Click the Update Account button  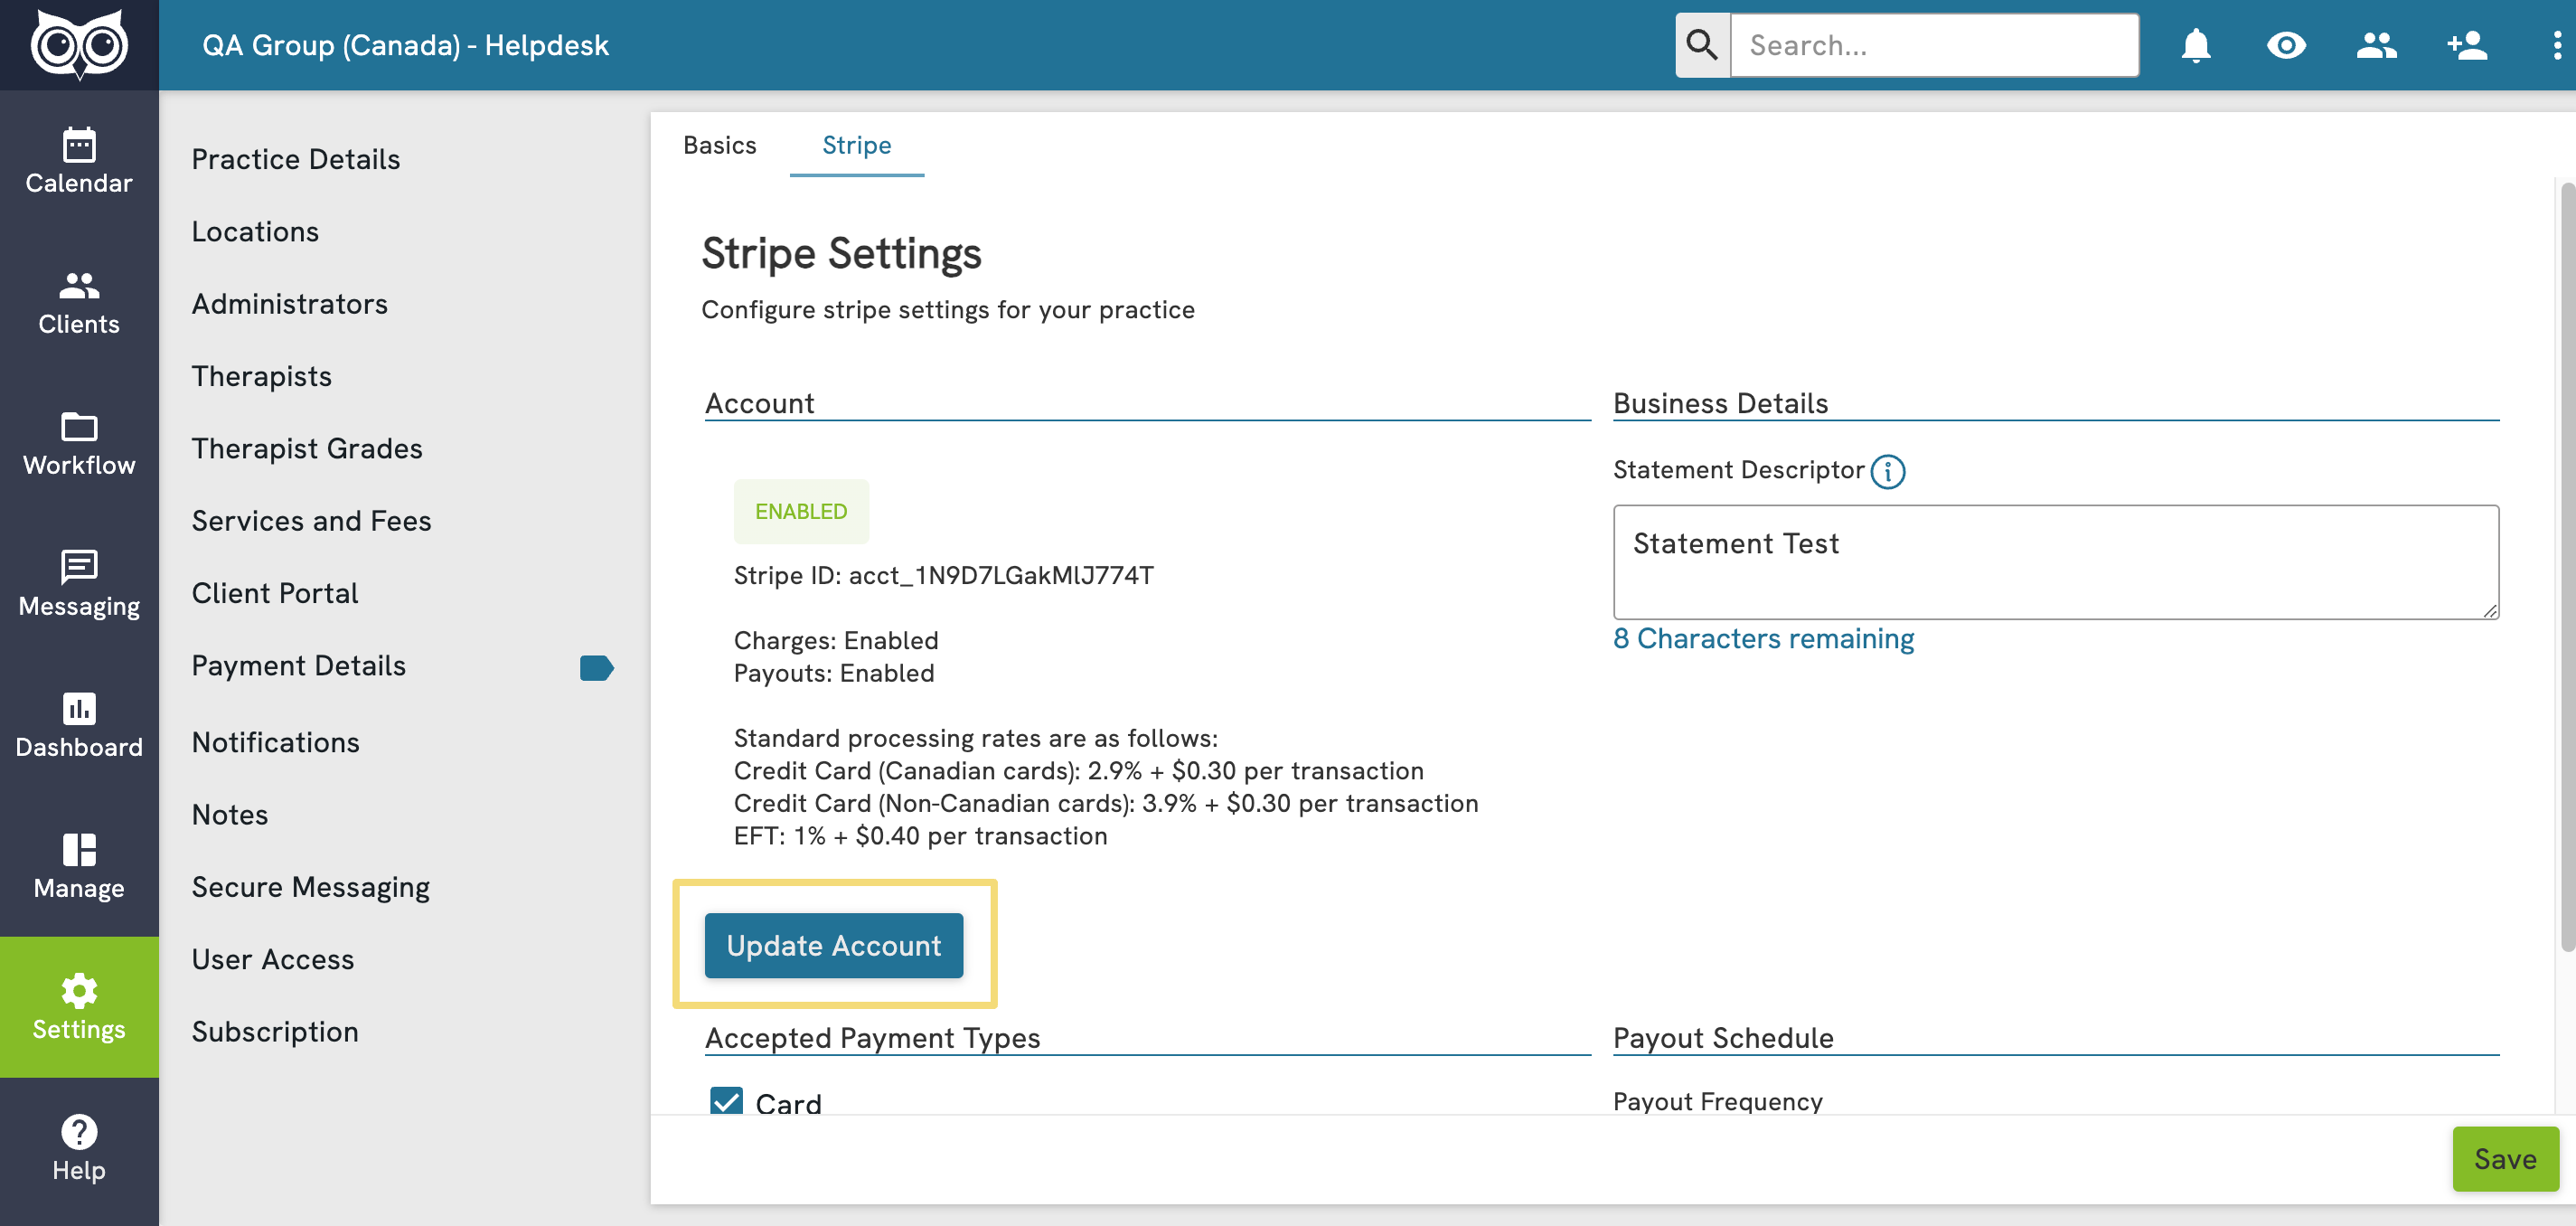point(834,945)
